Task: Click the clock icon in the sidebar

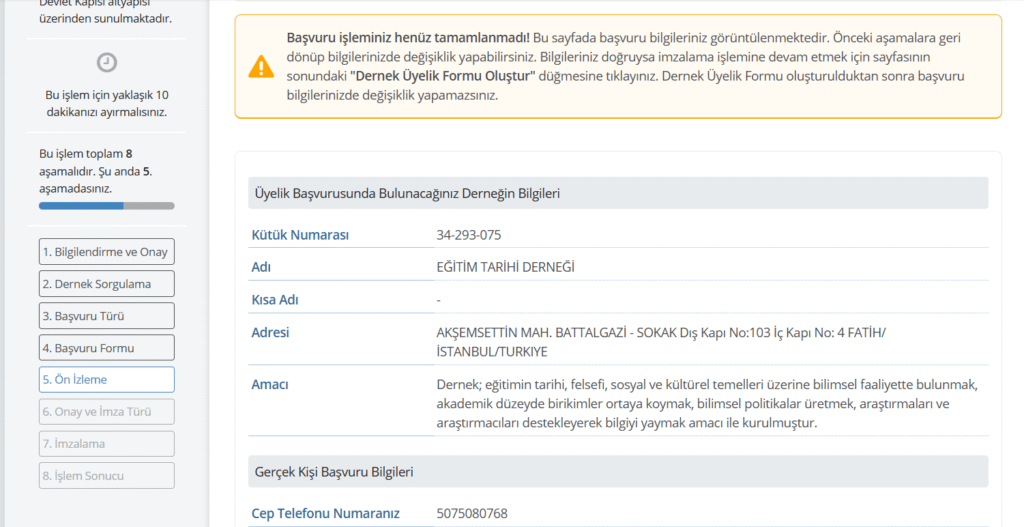Action: 106,63
